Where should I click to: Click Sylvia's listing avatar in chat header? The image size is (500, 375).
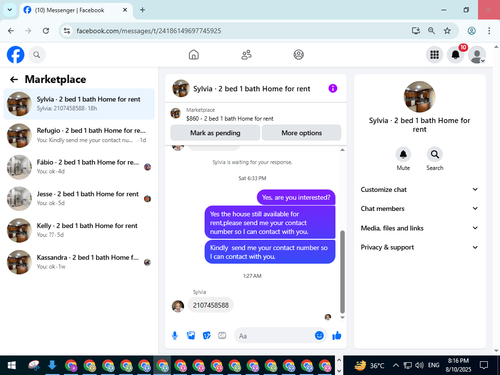pos(181,88)
